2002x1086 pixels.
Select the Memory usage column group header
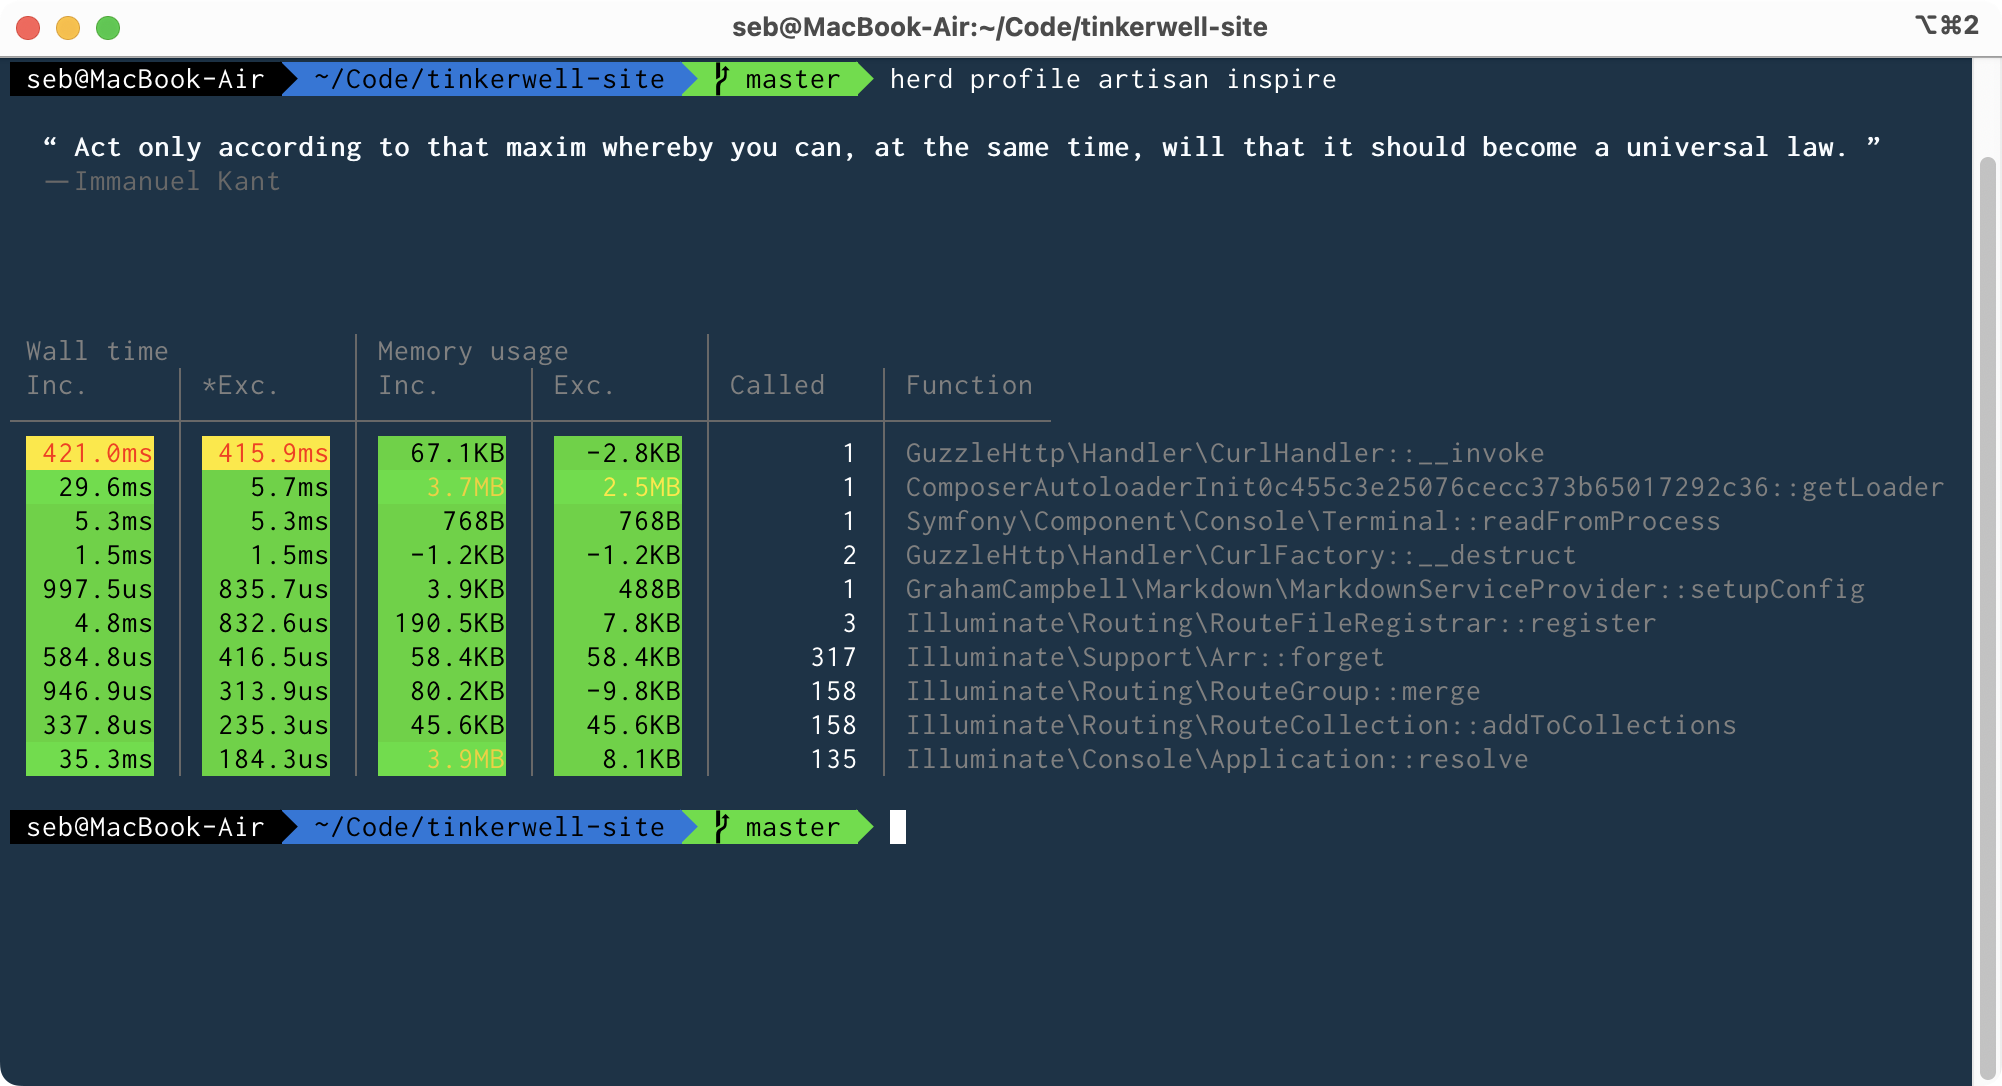(471, 351)
